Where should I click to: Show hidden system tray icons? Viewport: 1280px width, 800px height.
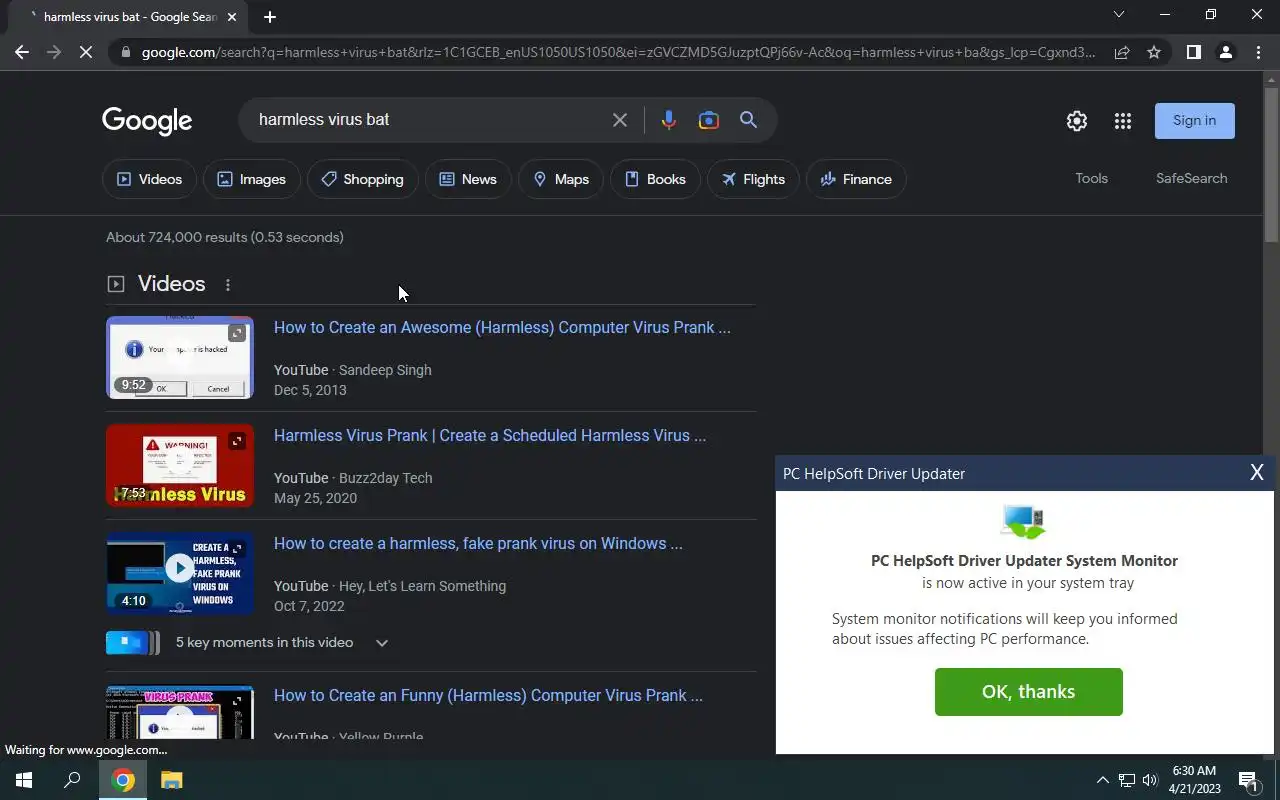[x=1102, y=780]
